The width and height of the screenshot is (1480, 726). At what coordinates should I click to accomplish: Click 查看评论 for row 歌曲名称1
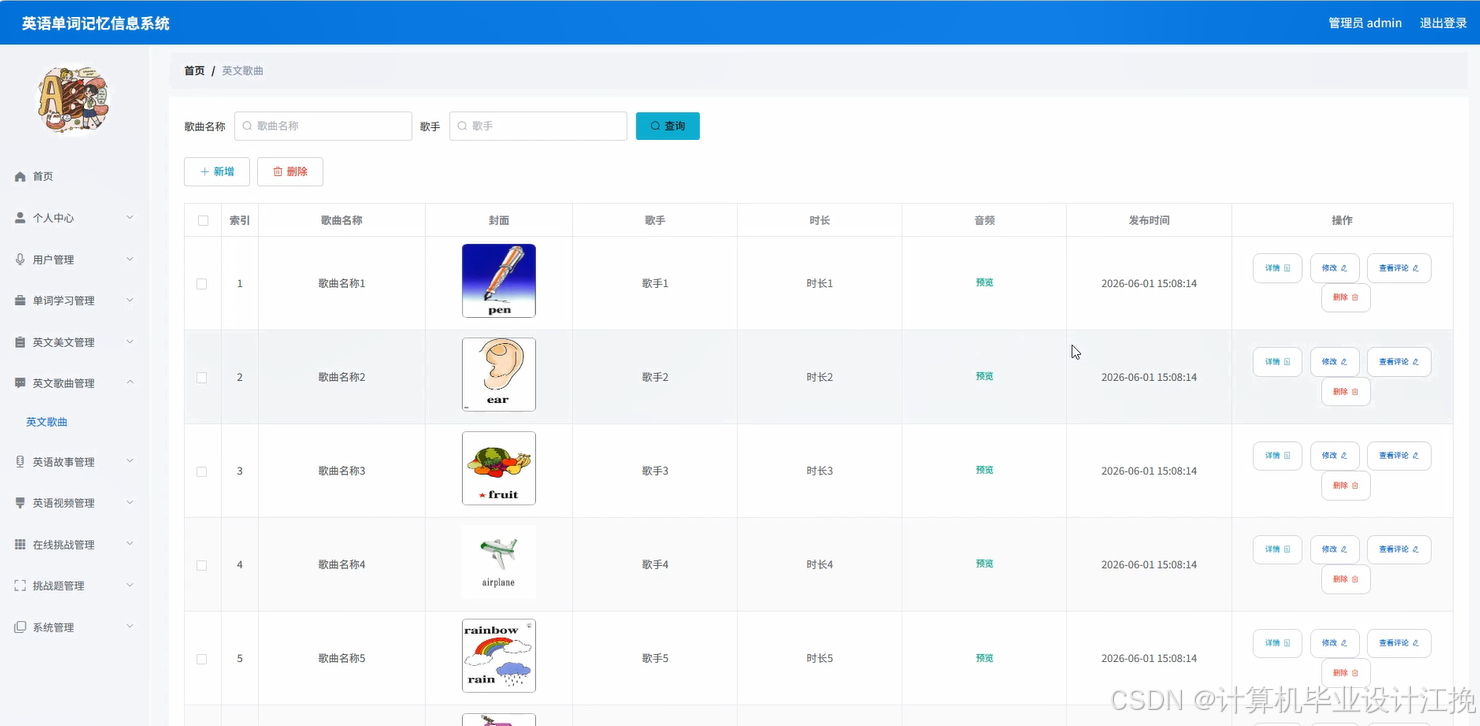(x=1399, y=268)
